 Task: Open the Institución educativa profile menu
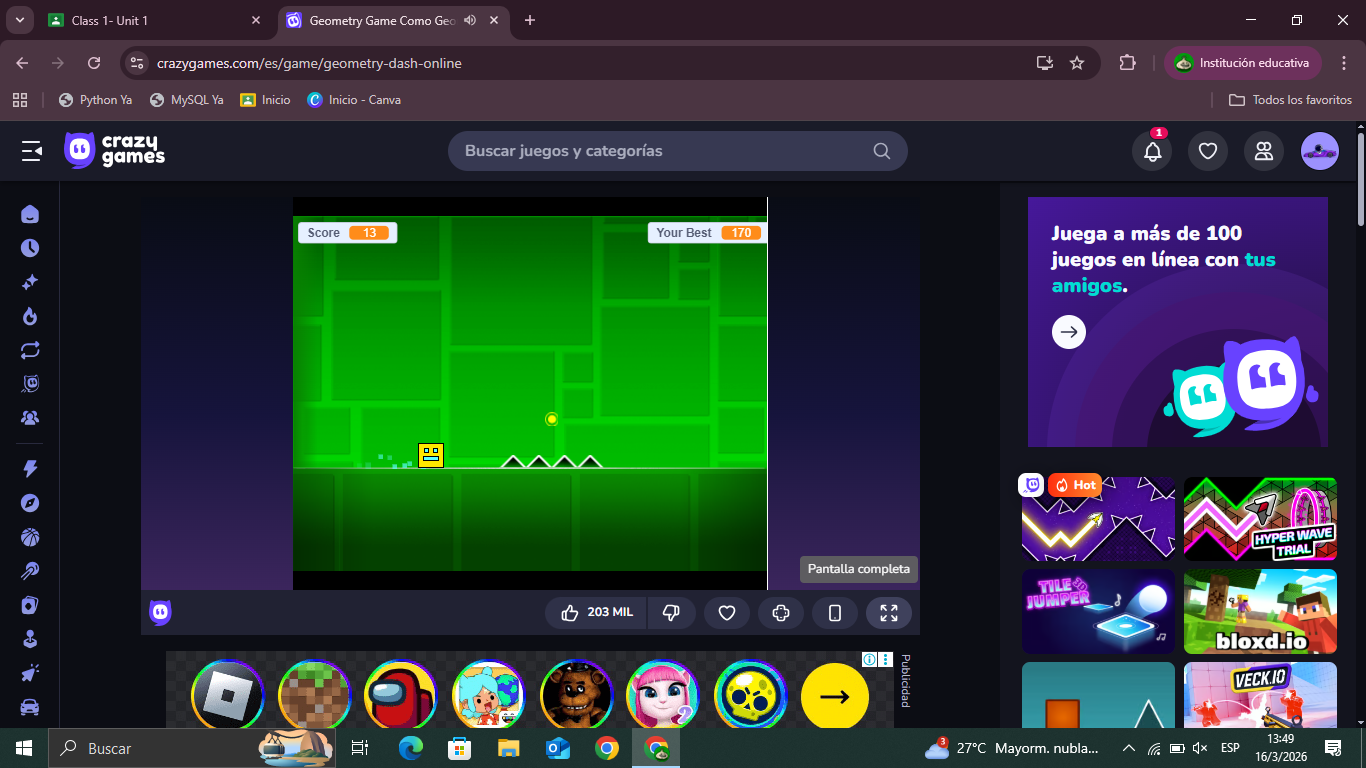pyautogui.click(x=1242, y=63)
